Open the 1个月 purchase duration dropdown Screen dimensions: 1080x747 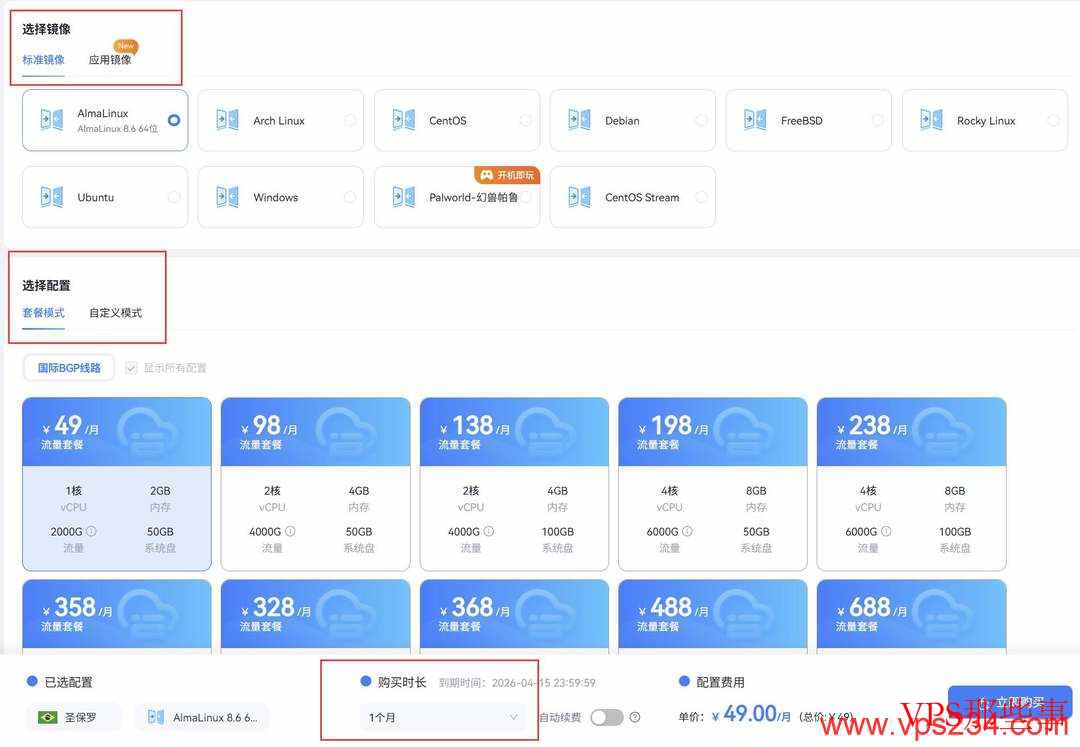pos(443,717)
